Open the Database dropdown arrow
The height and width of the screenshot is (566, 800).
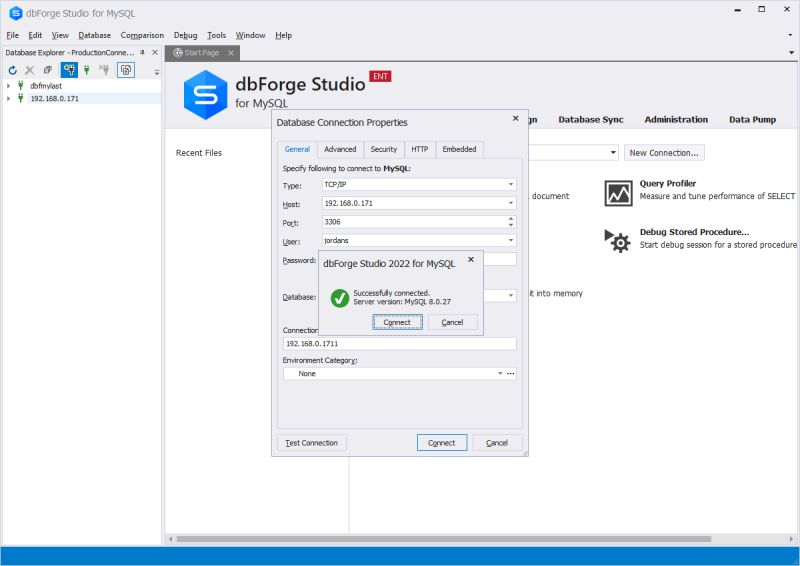(510, 296)
